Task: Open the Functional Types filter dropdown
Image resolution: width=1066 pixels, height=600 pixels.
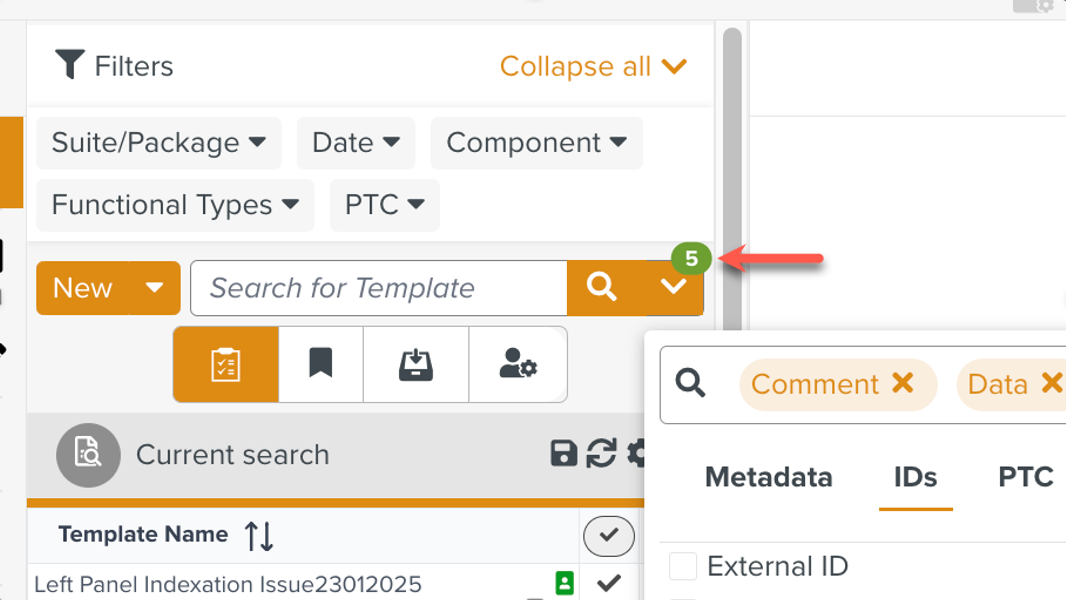Action: (175, 205)
